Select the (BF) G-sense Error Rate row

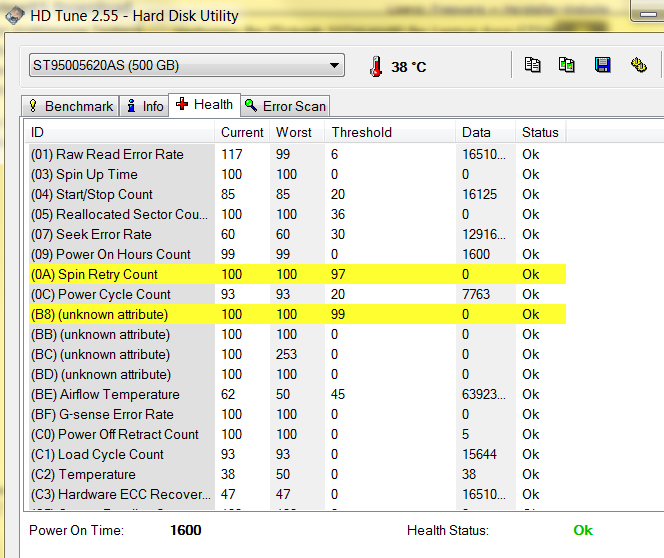coord(298,414)
